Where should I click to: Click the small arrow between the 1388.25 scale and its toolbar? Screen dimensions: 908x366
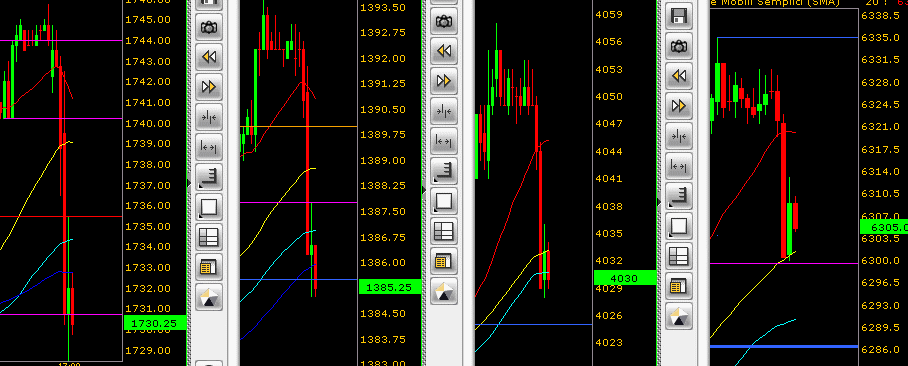click(x=424, y=189)
